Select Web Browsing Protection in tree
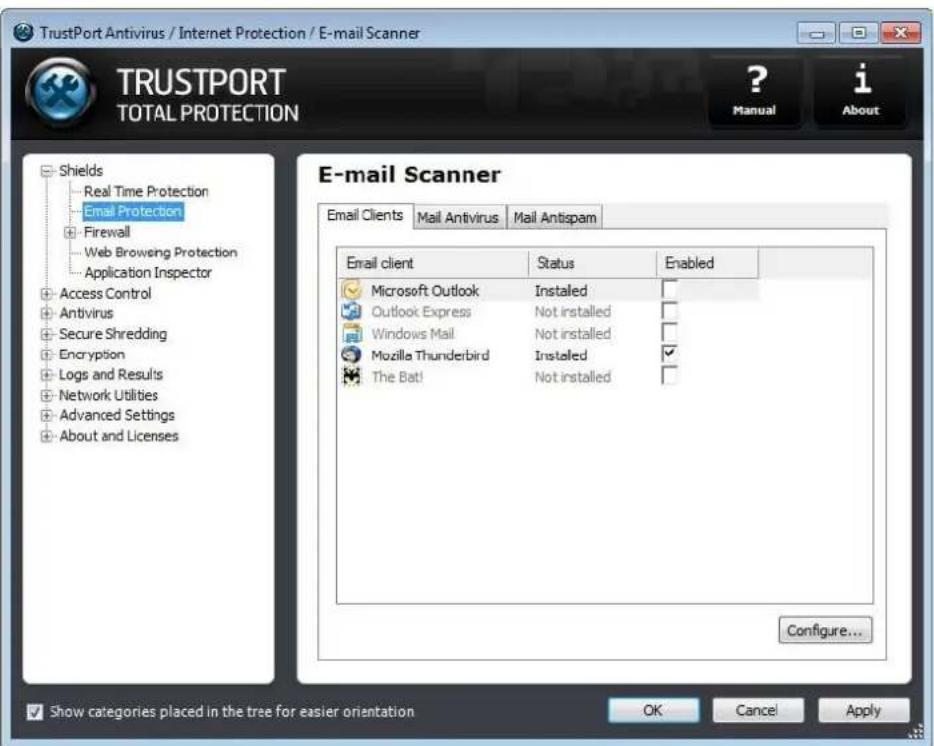 coord(161,252)
